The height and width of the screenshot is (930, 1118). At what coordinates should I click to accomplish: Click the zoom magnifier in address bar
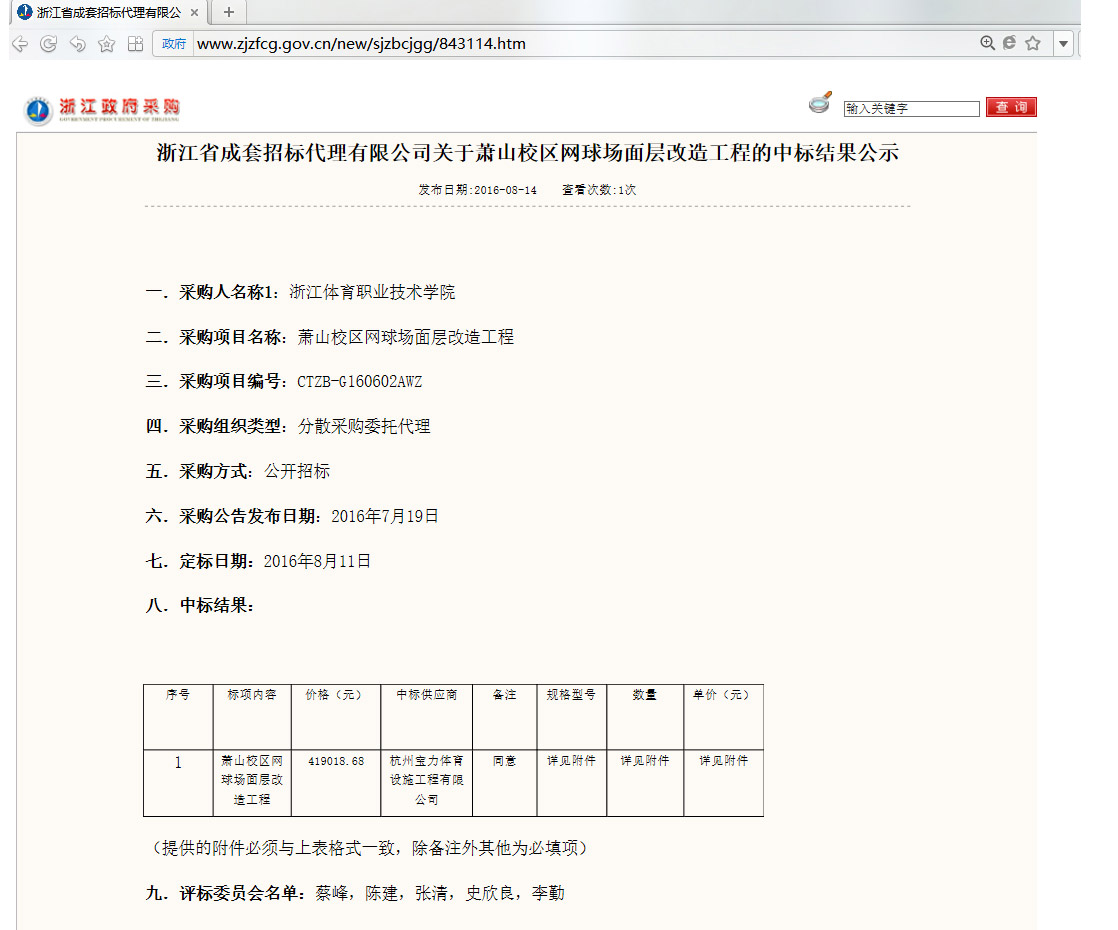pyautogui.click(x=987, y=43)
